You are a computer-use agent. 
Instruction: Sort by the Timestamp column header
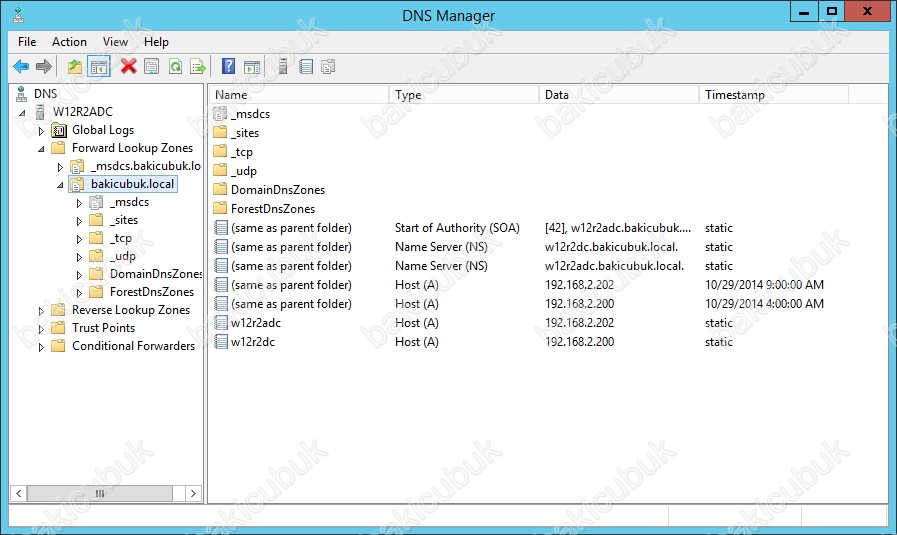773,94
